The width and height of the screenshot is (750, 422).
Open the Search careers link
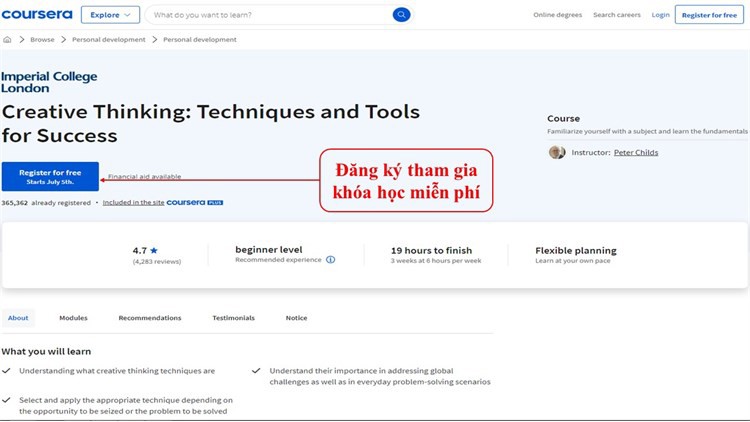click(617, 15)
